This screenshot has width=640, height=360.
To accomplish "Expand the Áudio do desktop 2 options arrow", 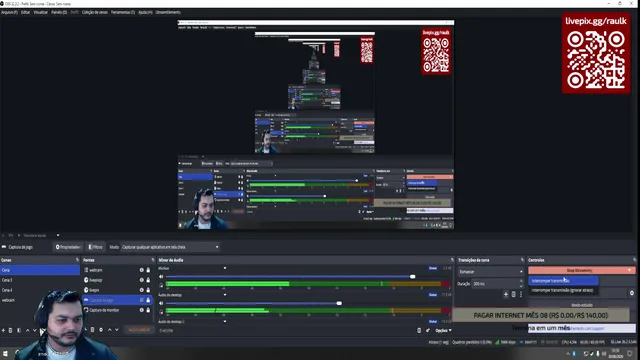I will pos(225,321).
